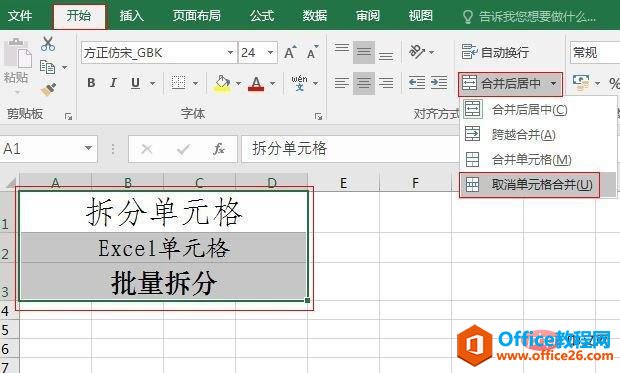
Task: Set middle vertical alignment
Action: coord(364,52)
